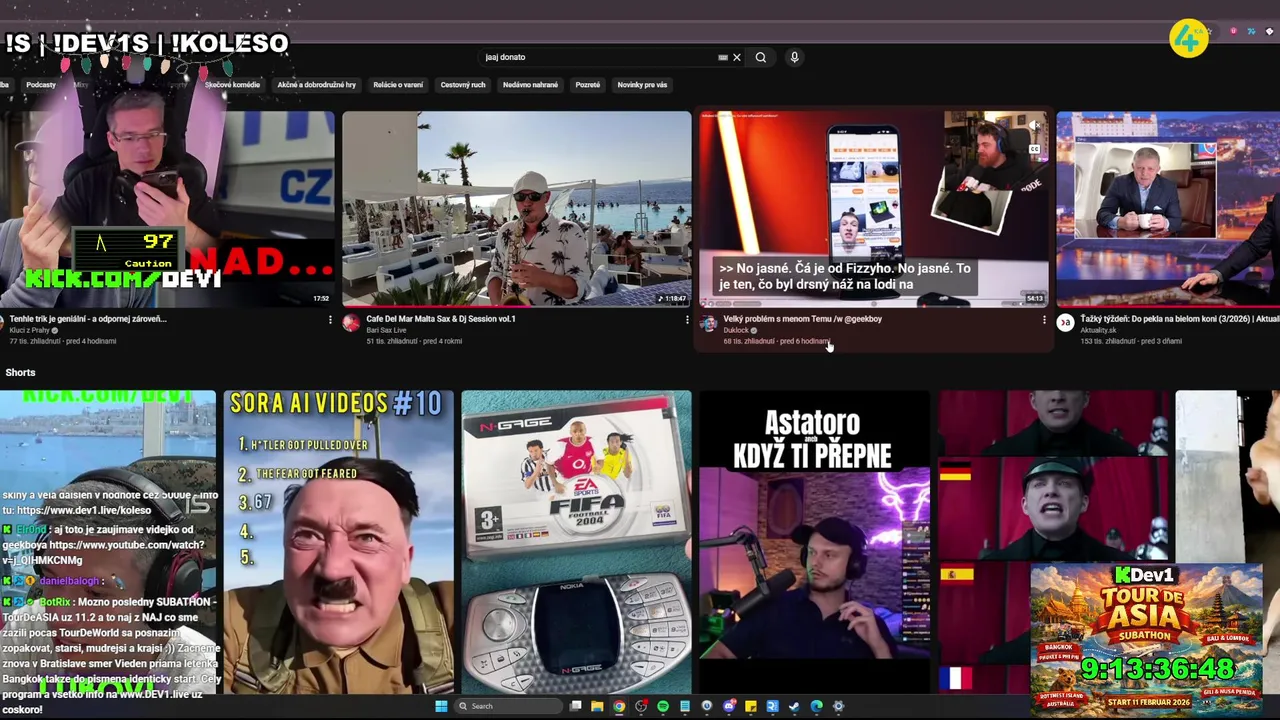The height and width of the screenshot is (720, 1280).
Task: Open Discord from the taskbar
Action: point(729,706)
